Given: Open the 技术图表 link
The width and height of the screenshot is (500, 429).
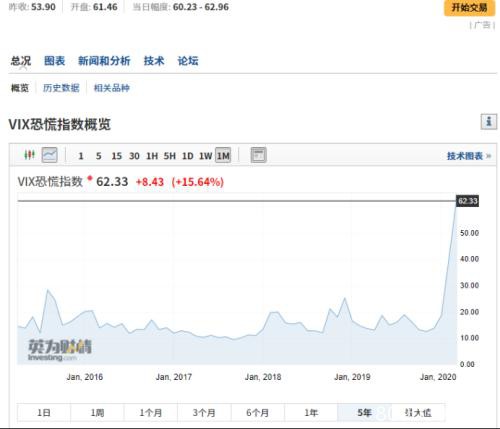Looking at the screenshot, I should (469, 156).
